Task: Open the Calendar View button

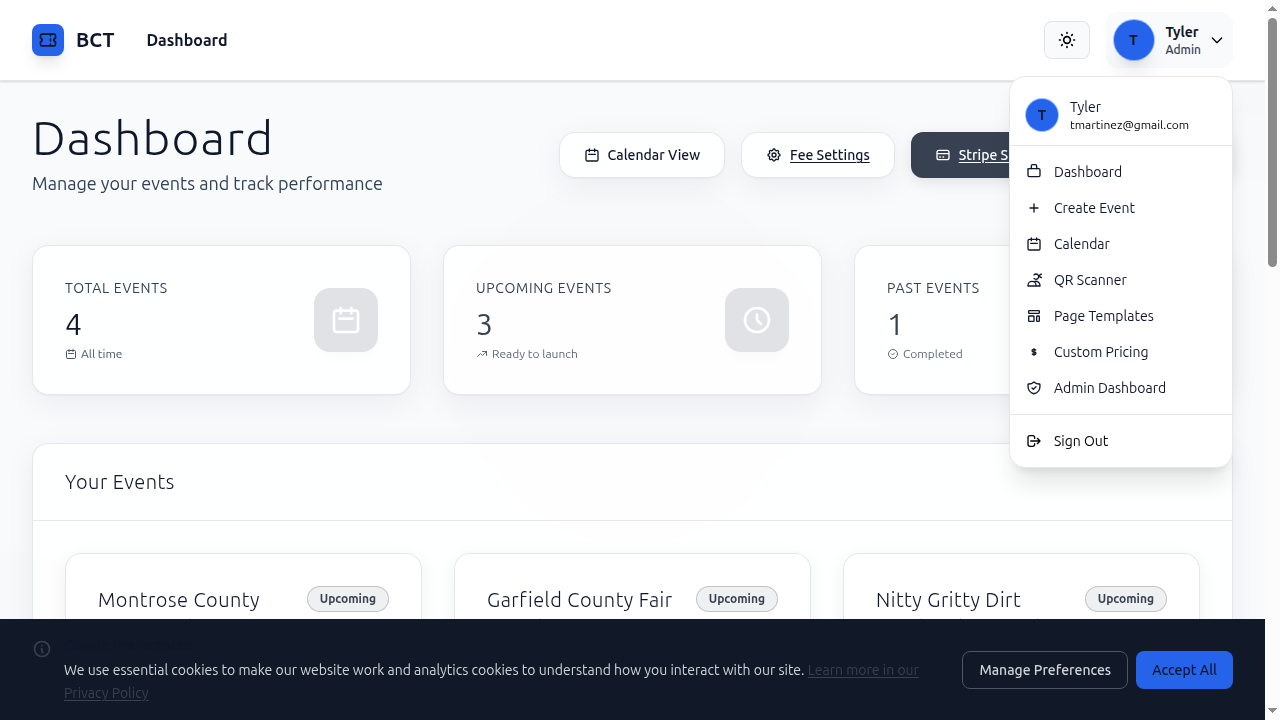Action: [x=642, y=155]
